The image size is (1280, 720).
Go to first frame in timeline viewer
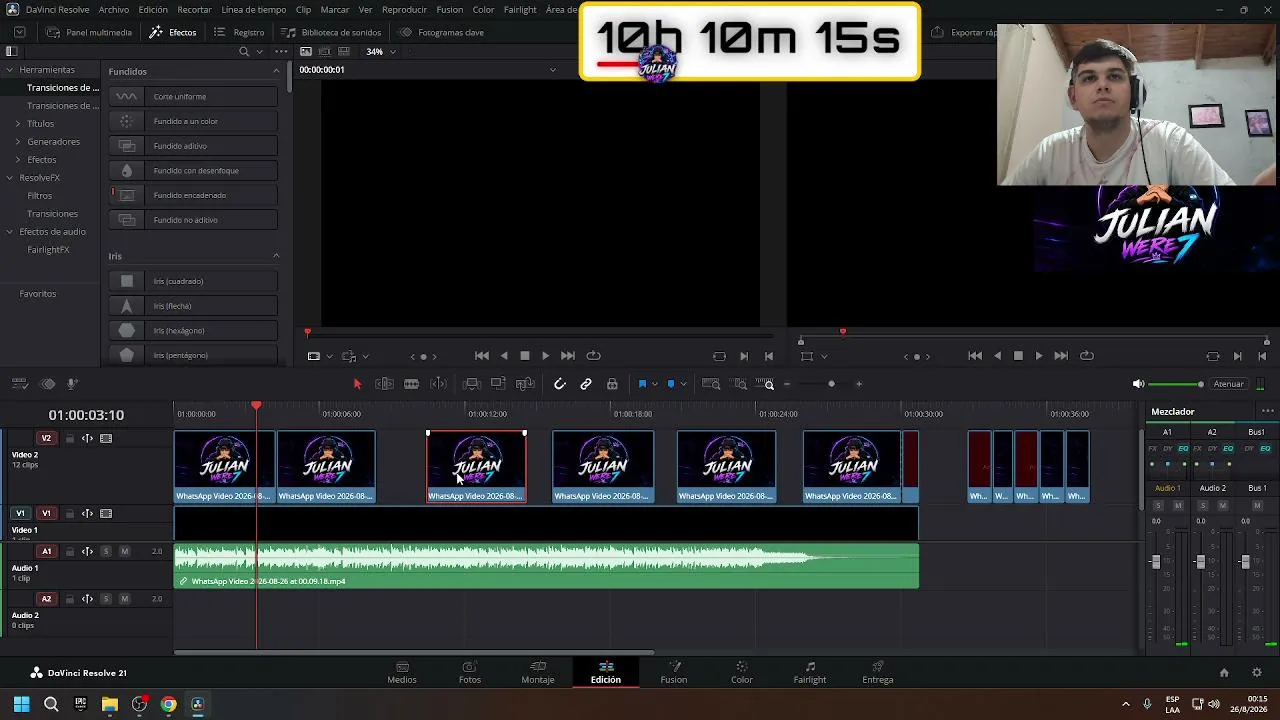(975, 356)
